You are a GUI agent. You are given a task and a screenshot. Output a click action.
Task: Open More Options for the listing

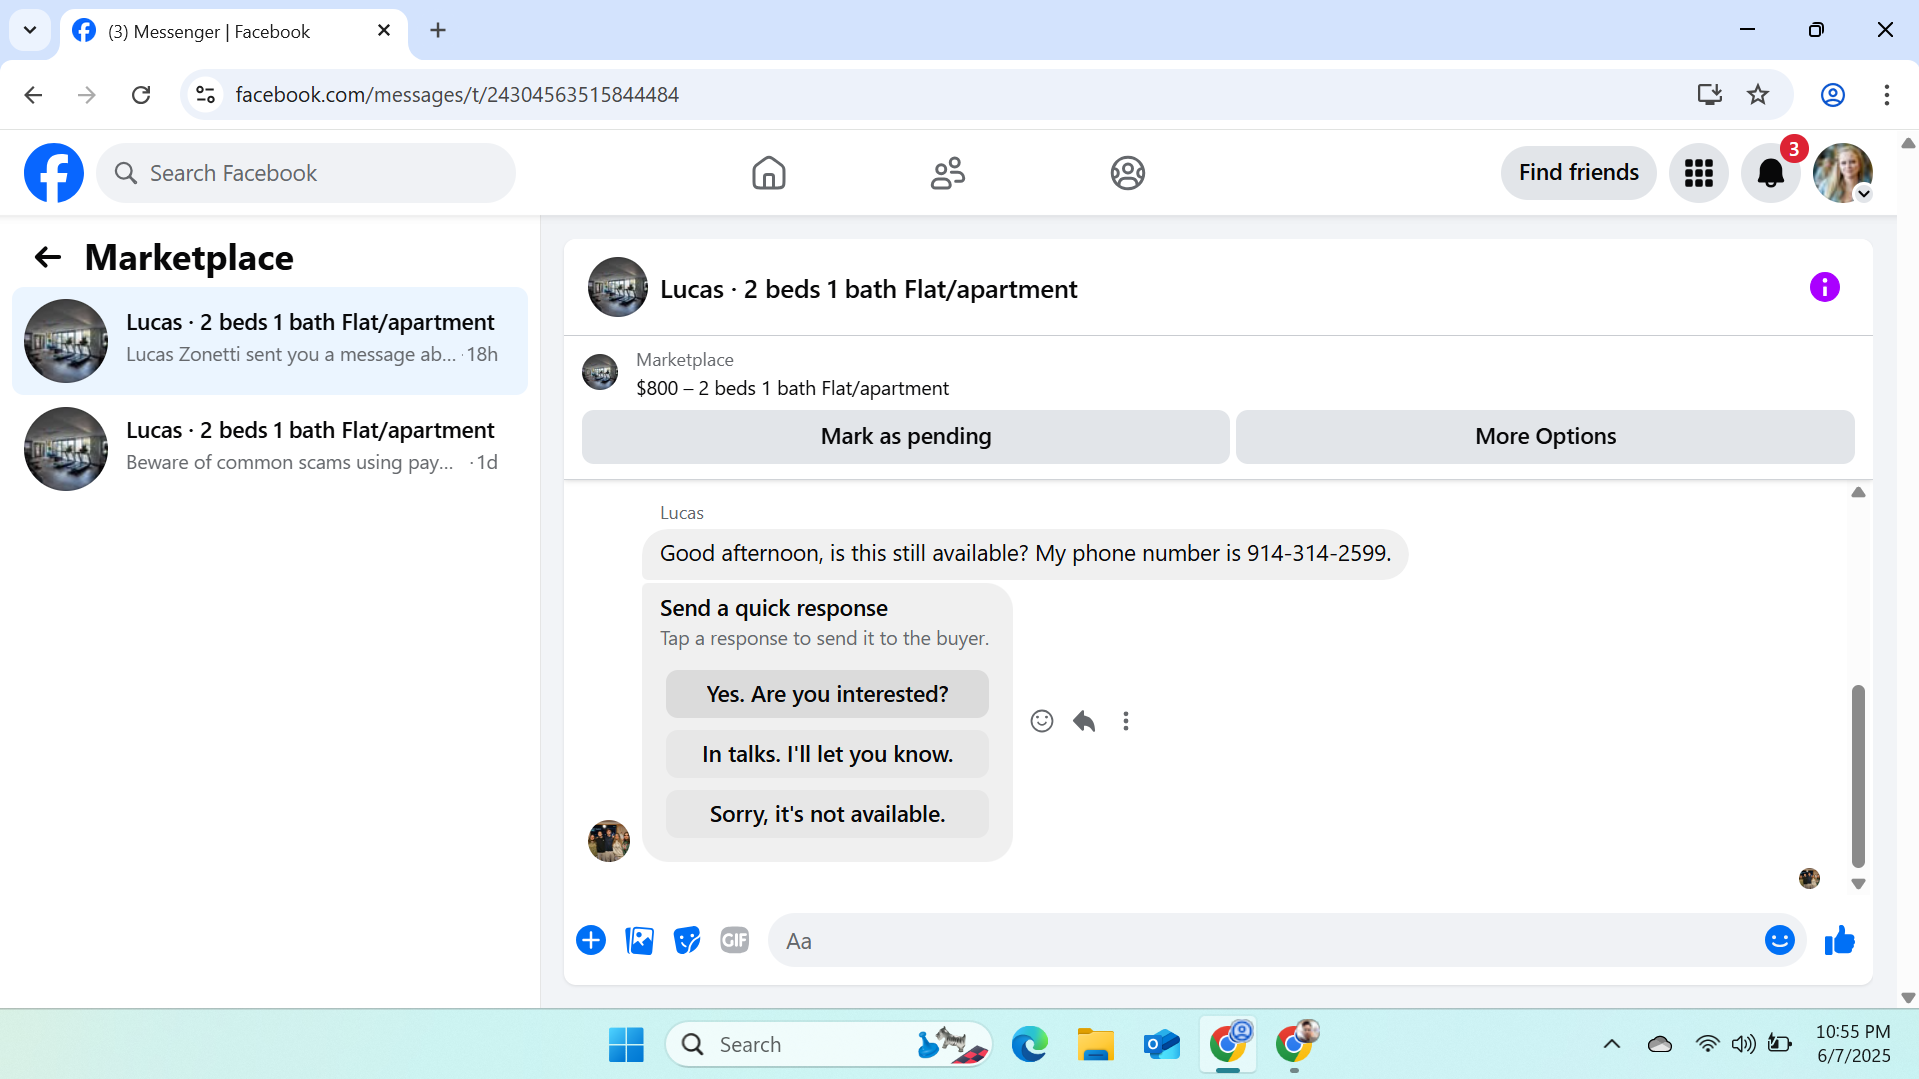[1545, 437]
